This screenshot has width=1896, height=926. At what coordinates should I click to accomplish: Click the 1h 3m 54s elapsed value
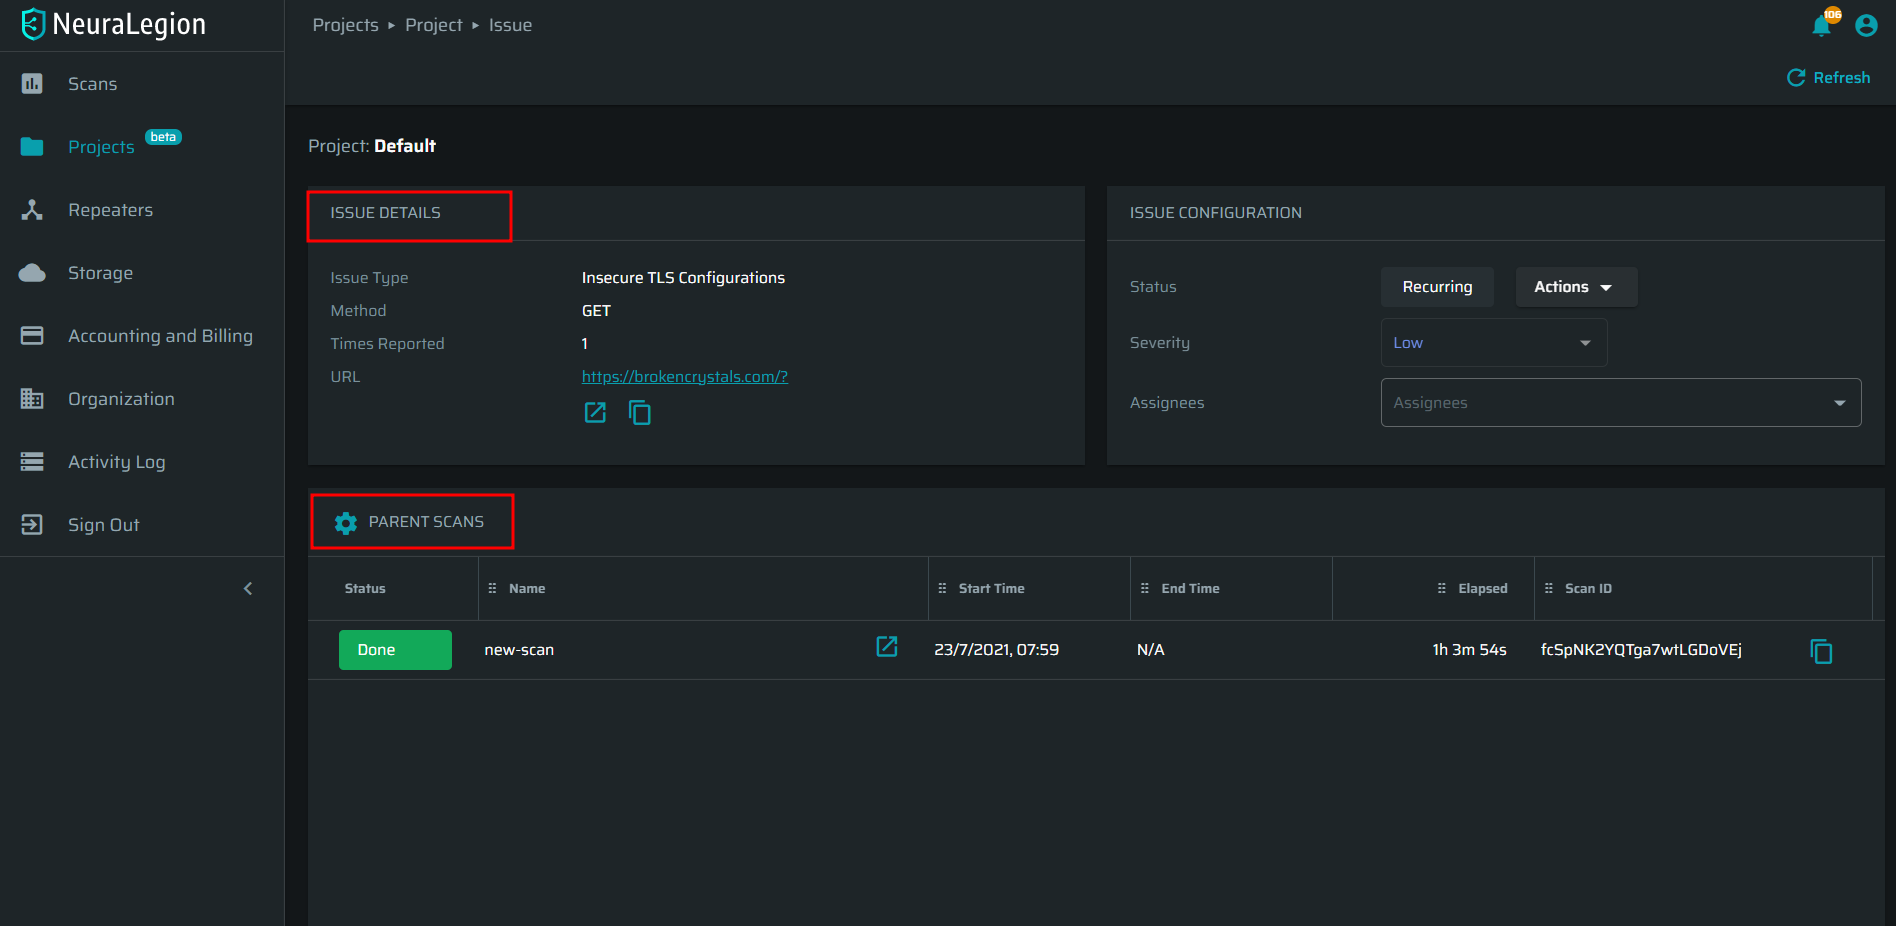click(1469, 650)
